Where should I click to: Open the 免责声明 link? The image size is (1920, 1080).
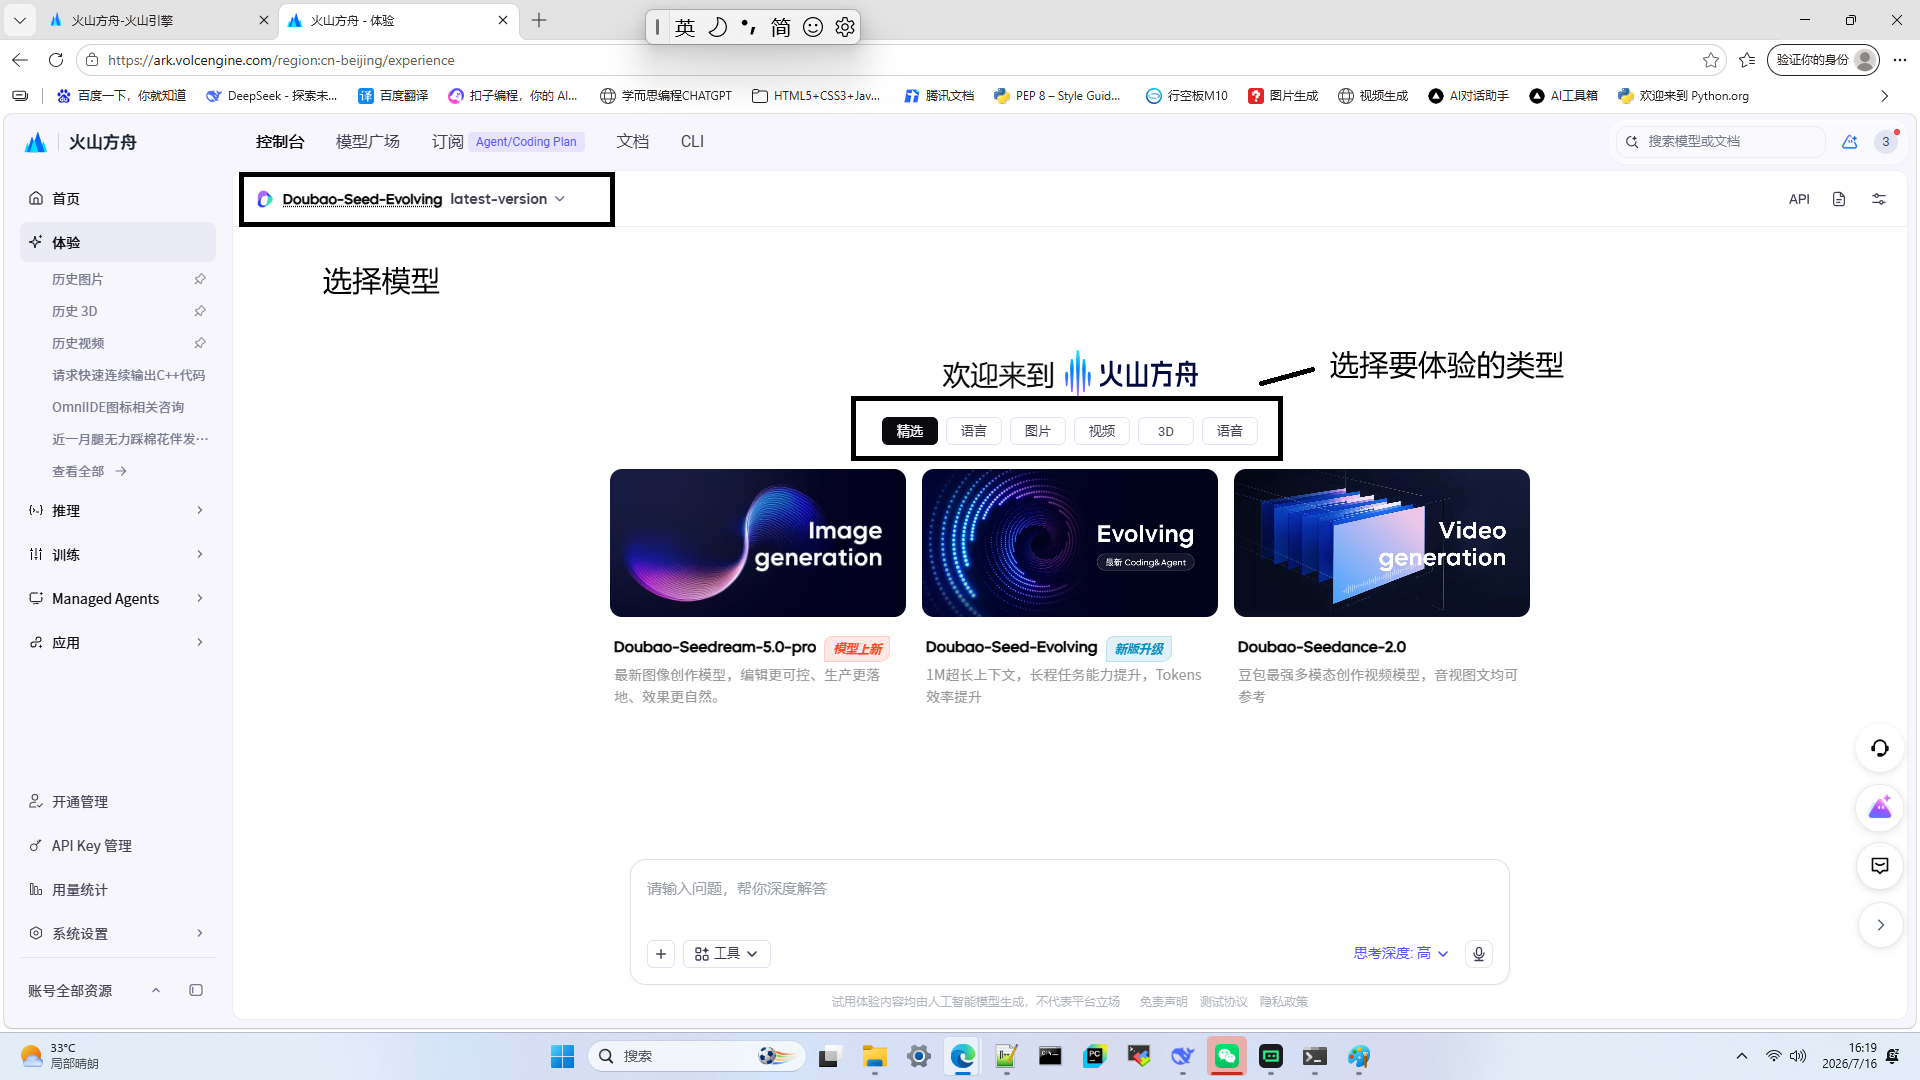[1163, 1002]
